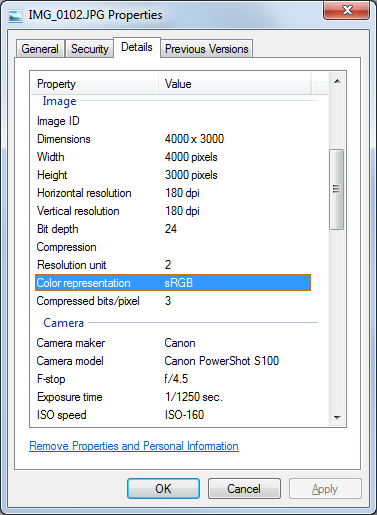
Task: Go to the Previous Versions tab
Action: tap(207, 49)
